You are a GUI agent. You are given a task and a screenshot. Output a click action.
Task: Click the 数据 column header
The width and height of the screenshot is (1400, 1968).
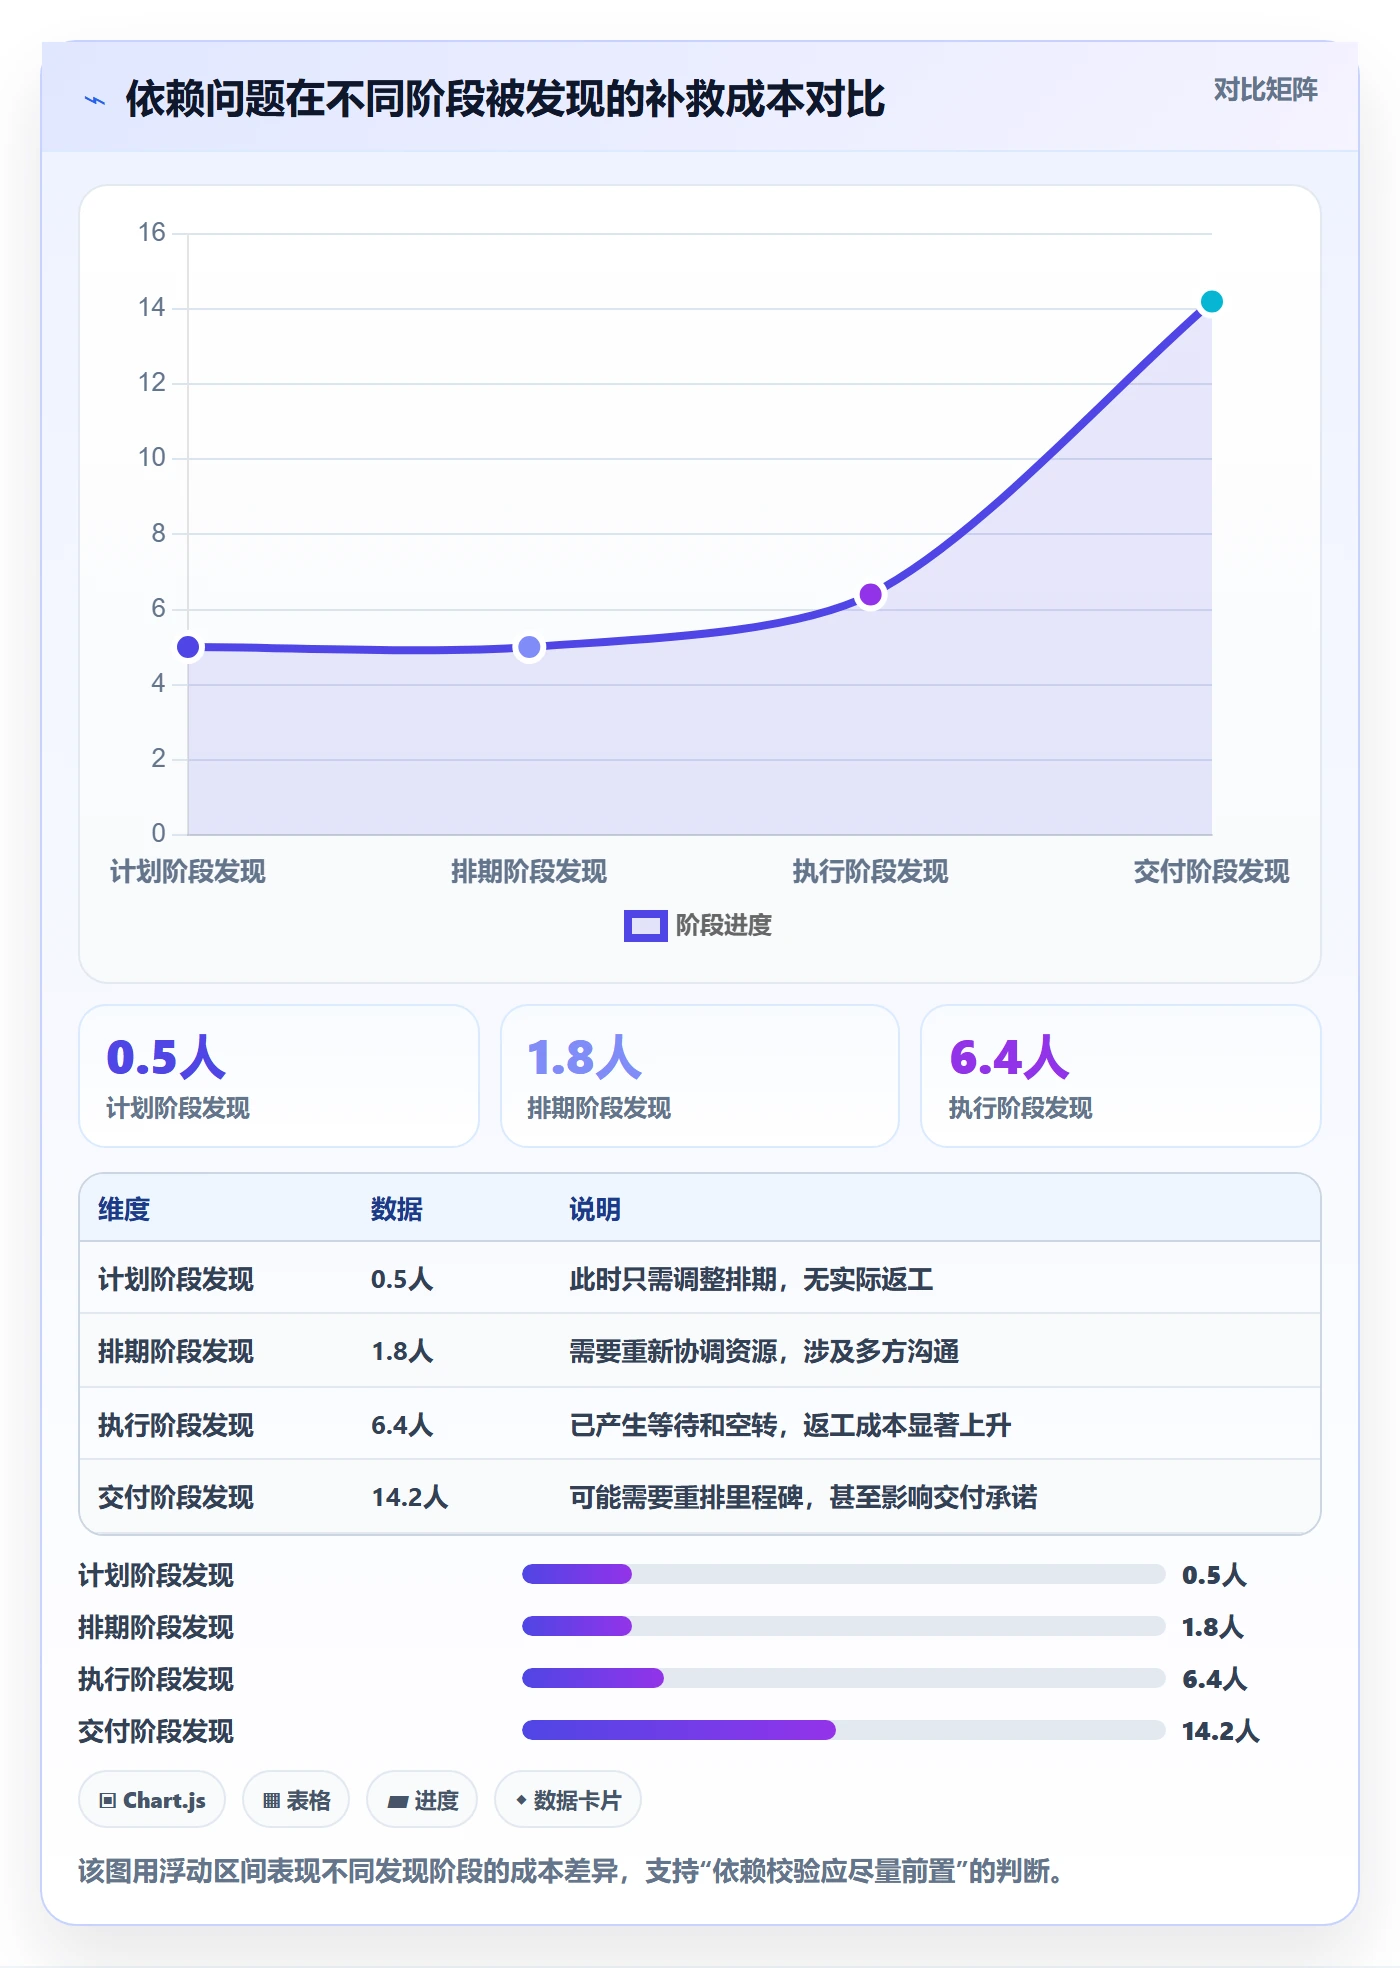click(x=397, y=1209)
